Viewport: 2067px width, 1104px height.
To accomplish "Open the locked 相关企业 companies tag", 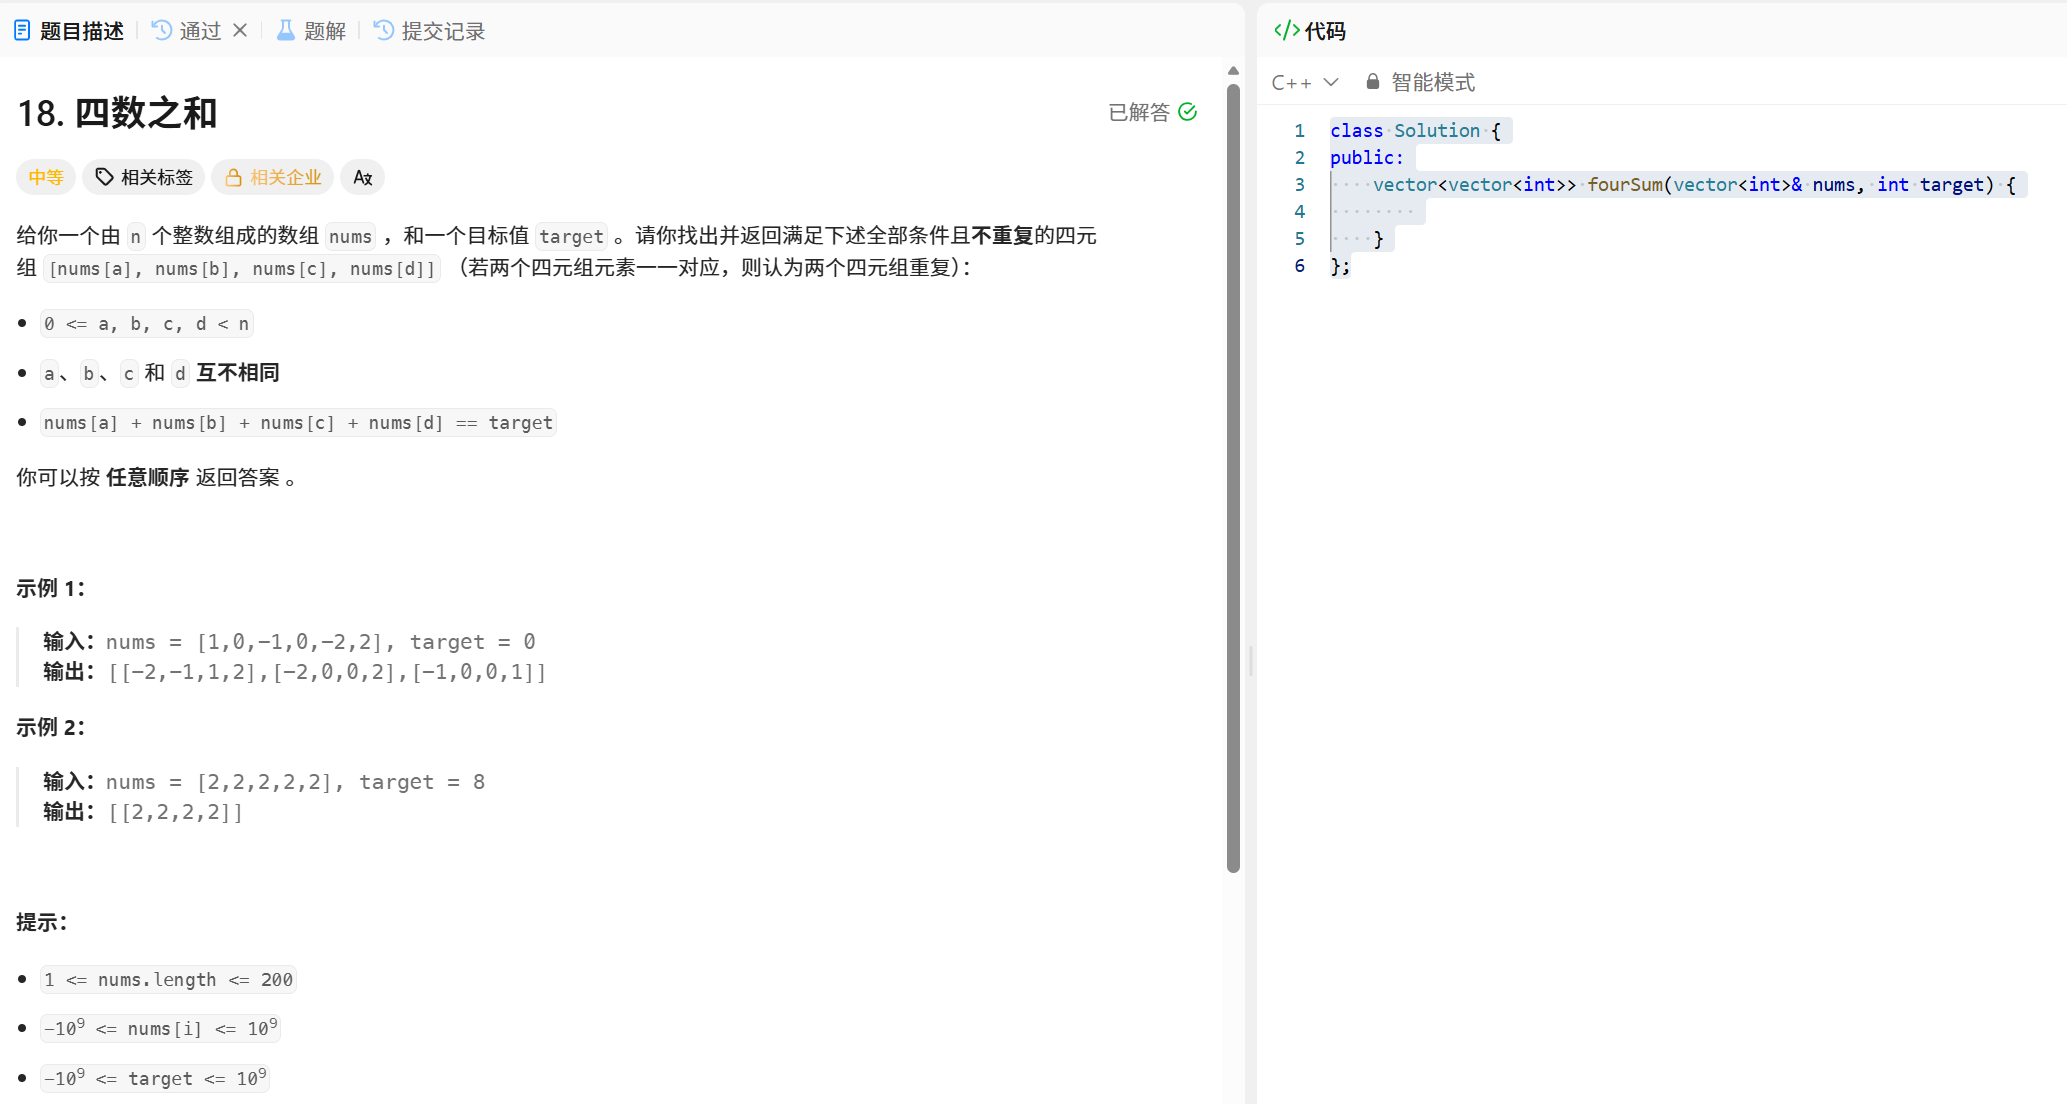I will point(273,177).
